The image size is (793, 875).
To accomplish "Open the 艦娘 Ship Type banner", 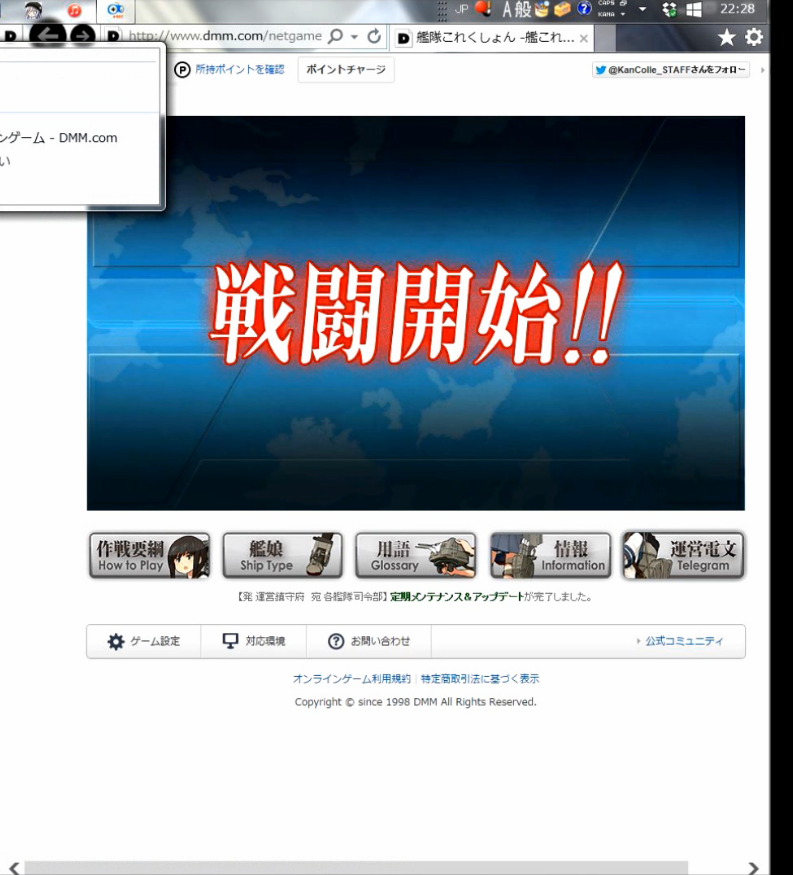I will [x=282, y=555].
